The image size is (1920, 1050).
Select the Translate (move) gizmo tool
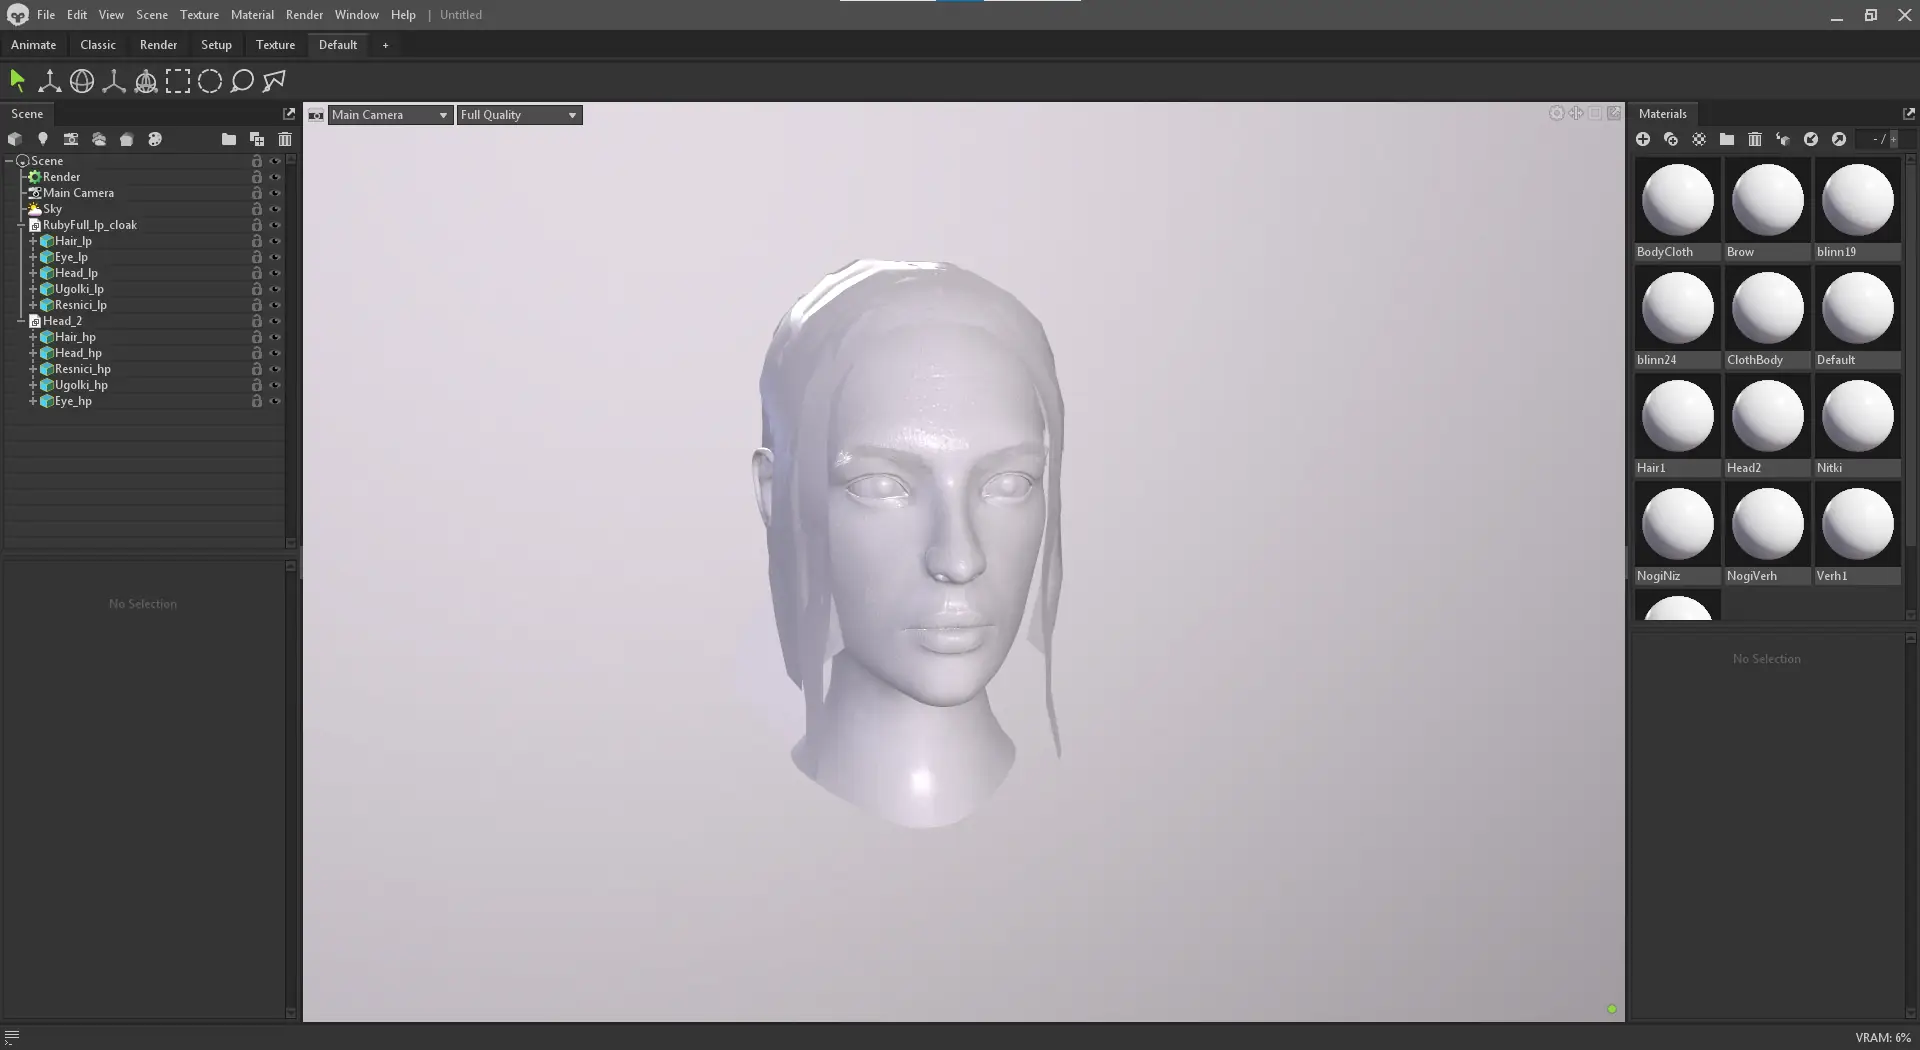49,81
